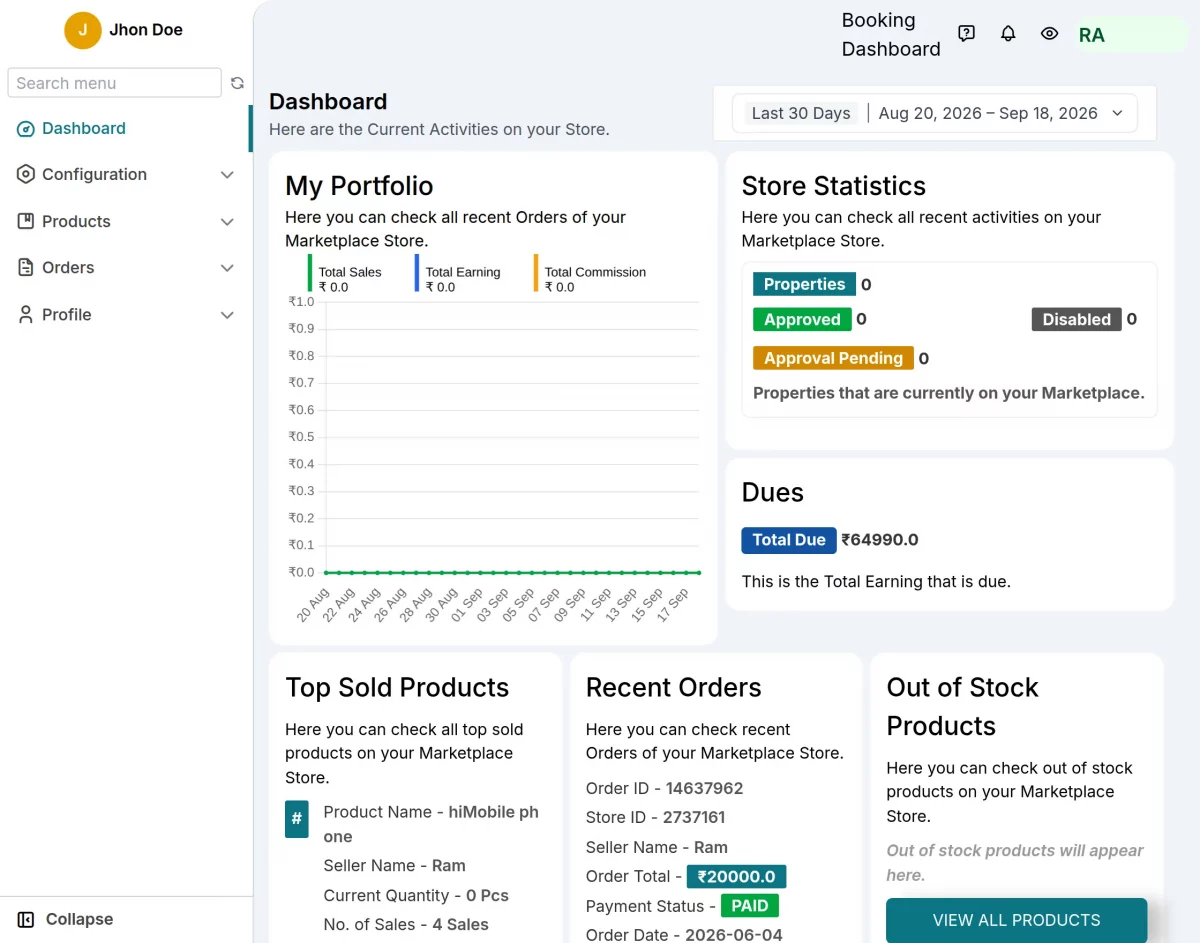The height and width of the screenshot is (943, 1200).
Task: Click the Store ID value 2737161
Action: (694, 817)
